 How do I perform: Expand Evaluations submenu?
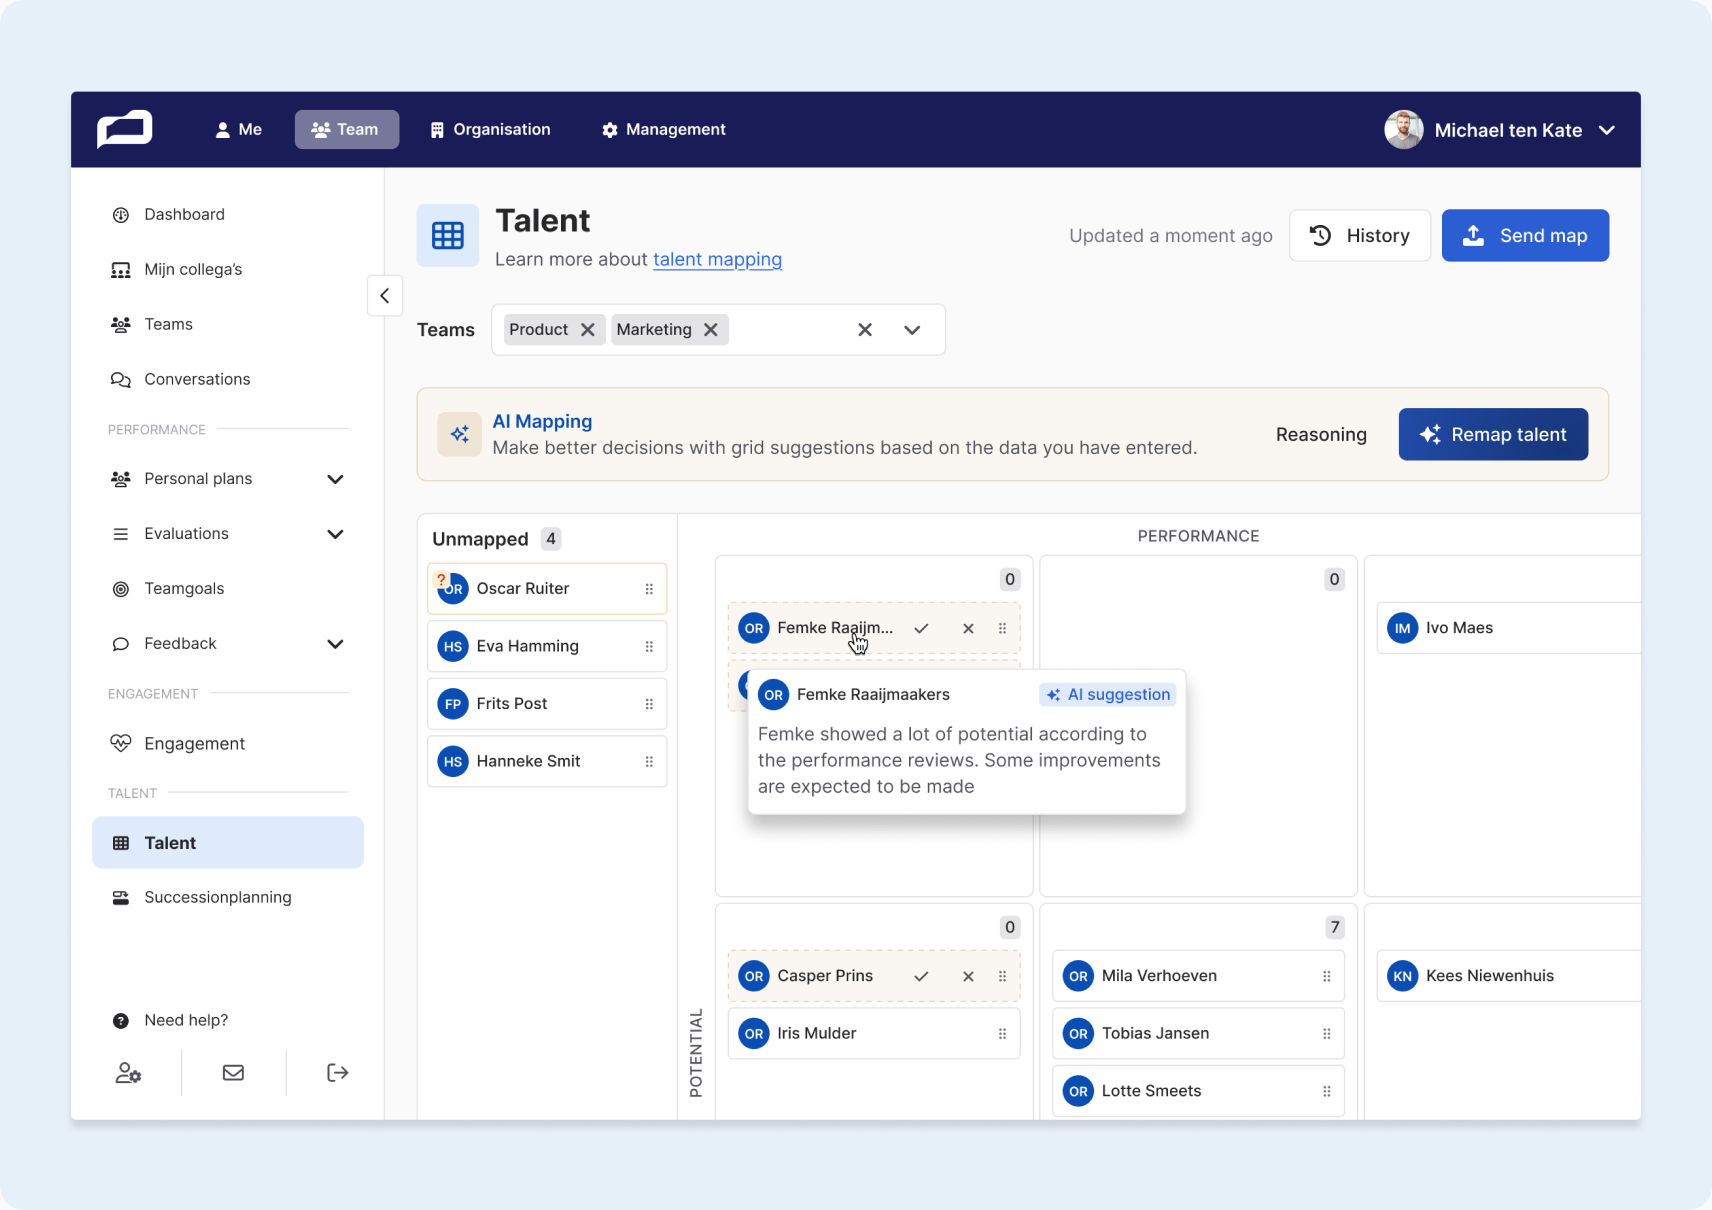point(336,534)
